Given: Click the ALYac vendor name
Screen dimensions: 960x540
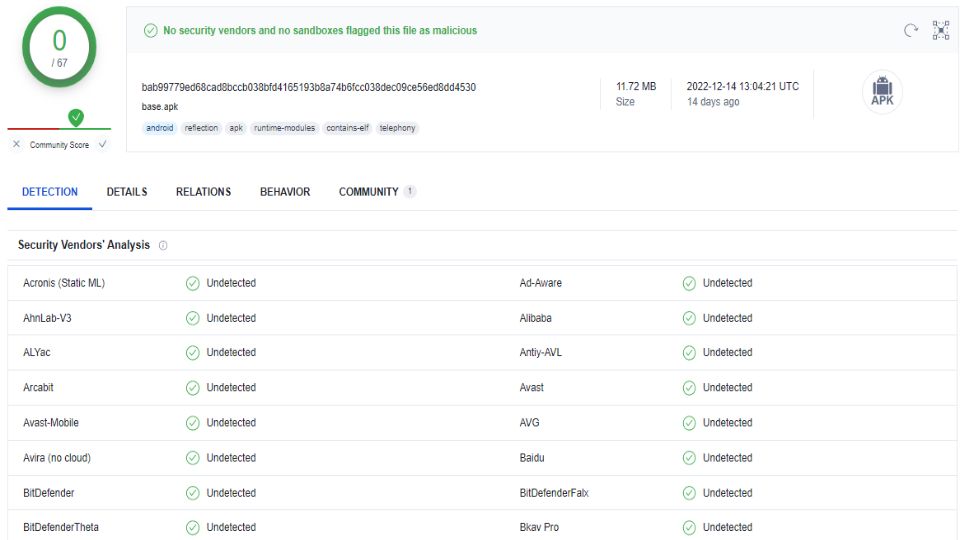Looking at the screenshot, I should 37,352.
